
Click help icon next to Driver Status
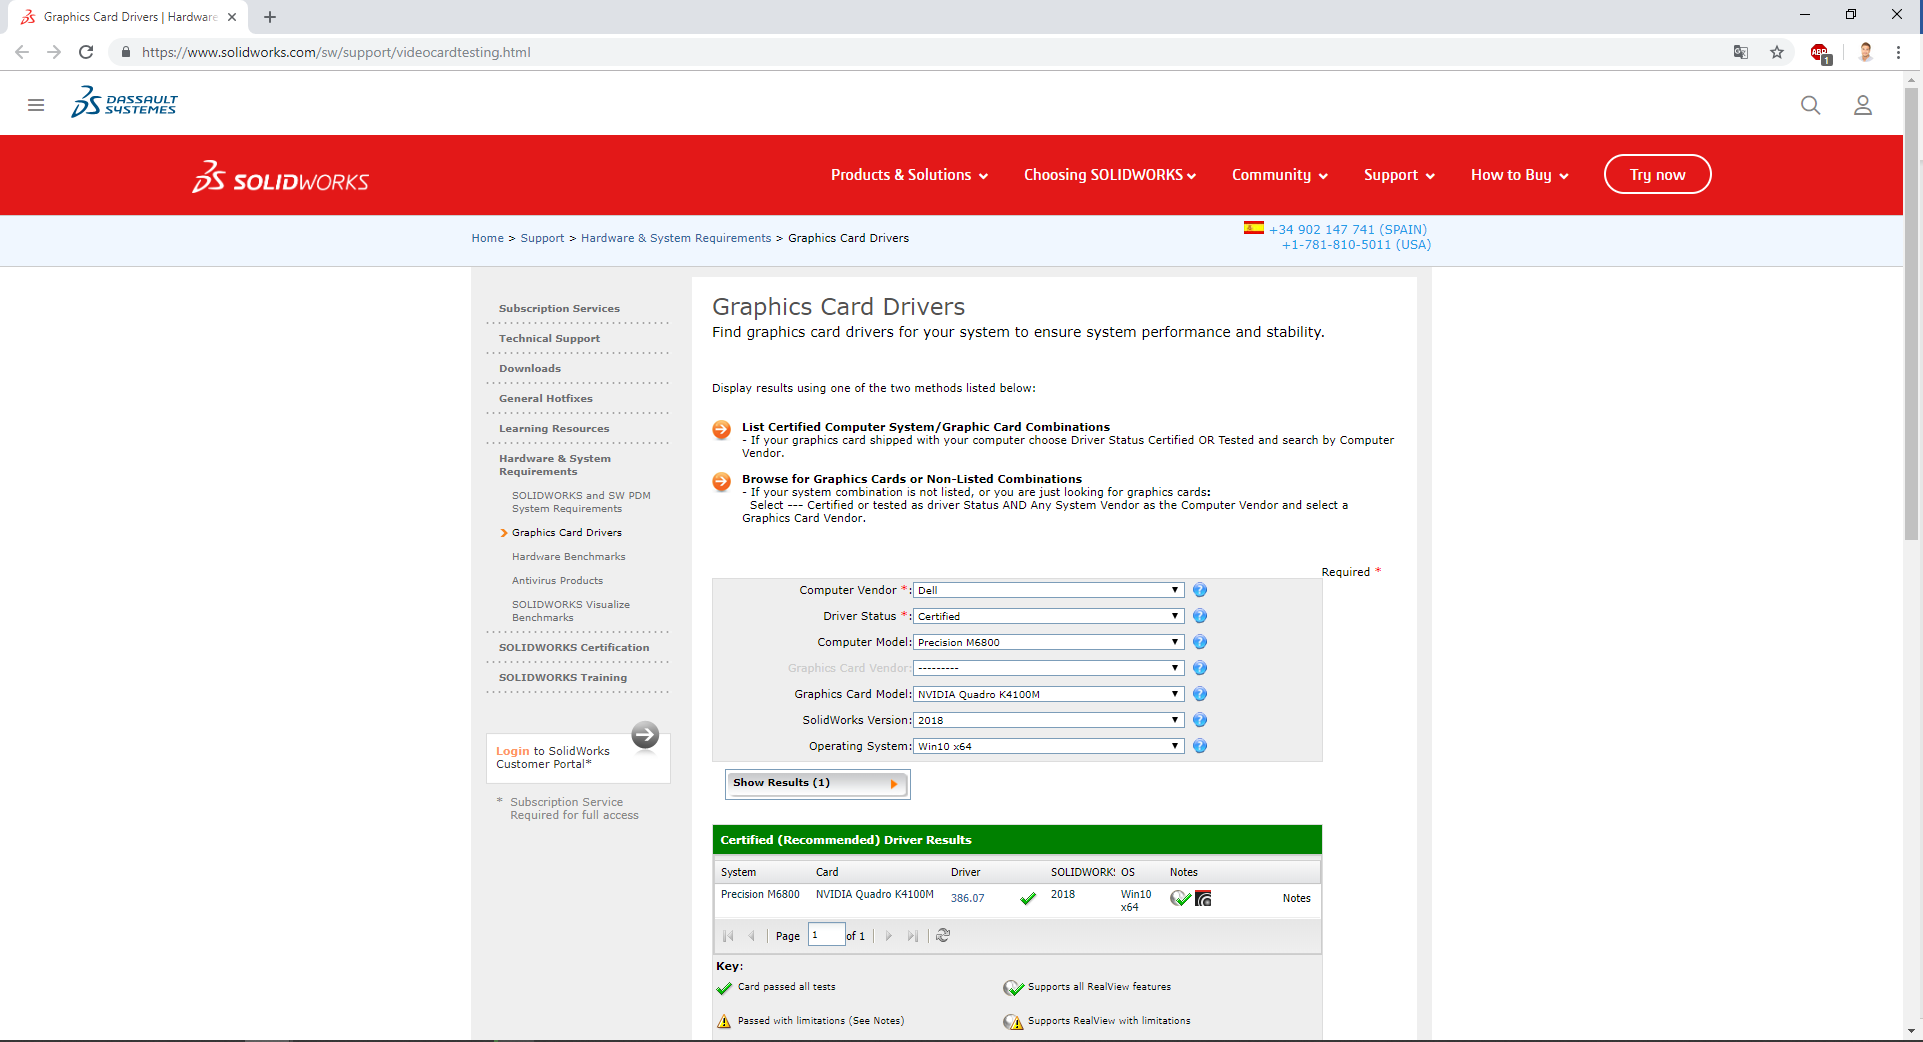(x=1200, y=616)
